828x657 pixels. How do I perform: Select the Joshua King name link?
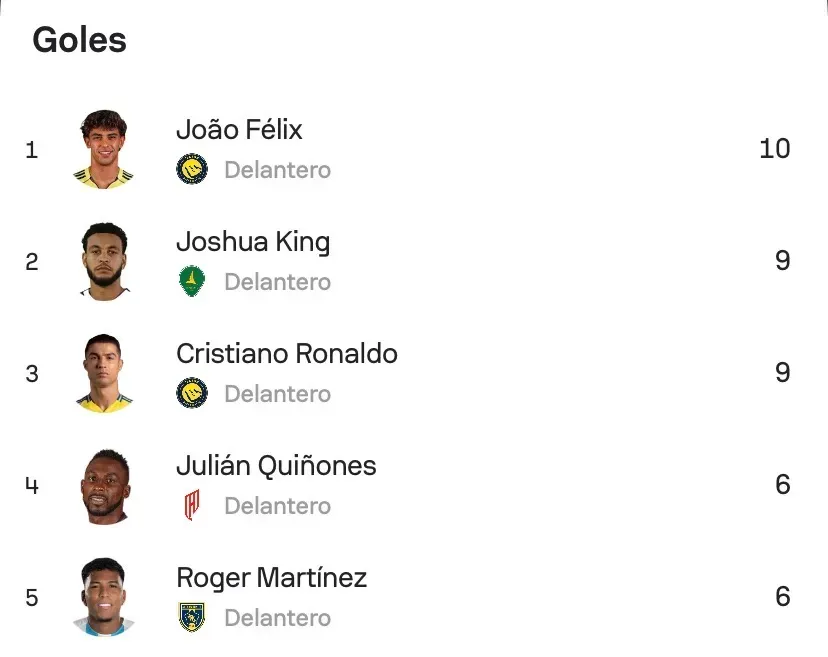click(253, 242)
